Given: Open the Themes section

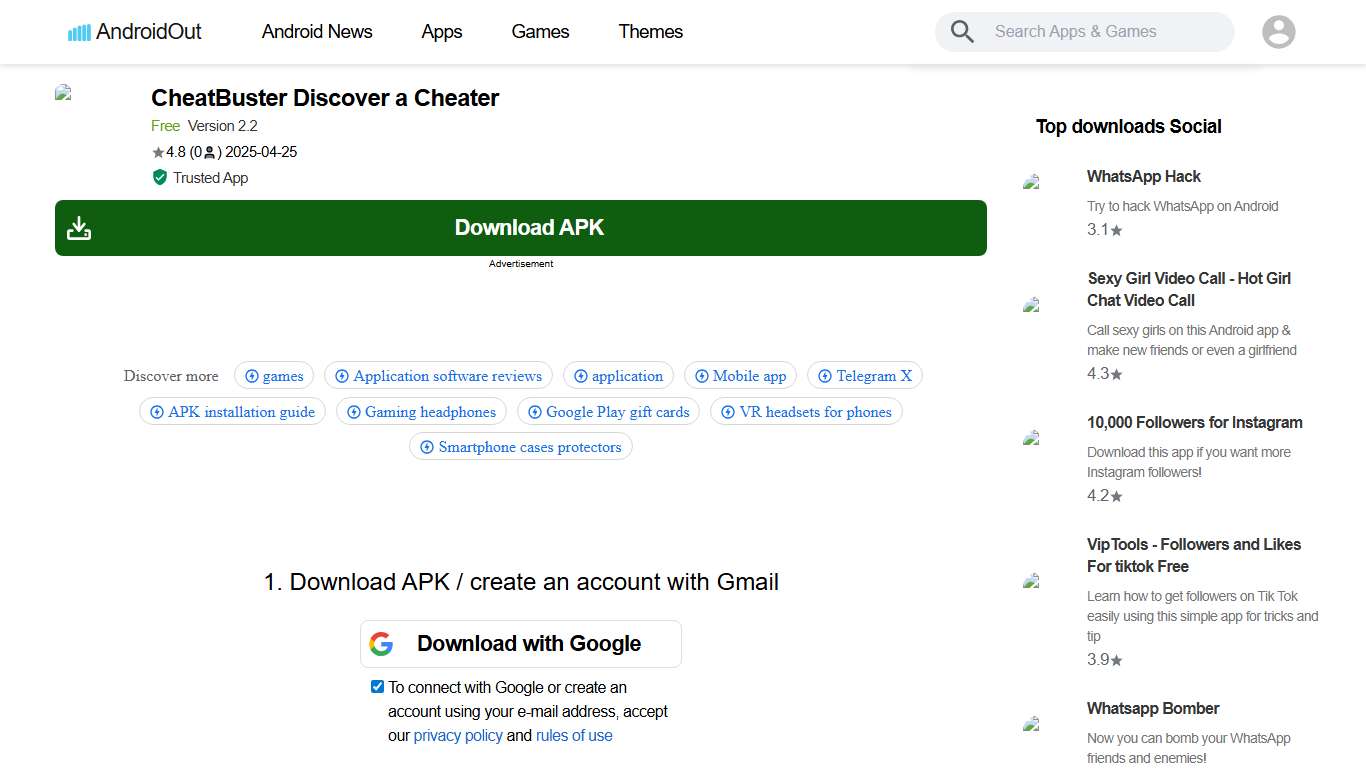Looking at the screenshot, I should click(x=650, y=31).
